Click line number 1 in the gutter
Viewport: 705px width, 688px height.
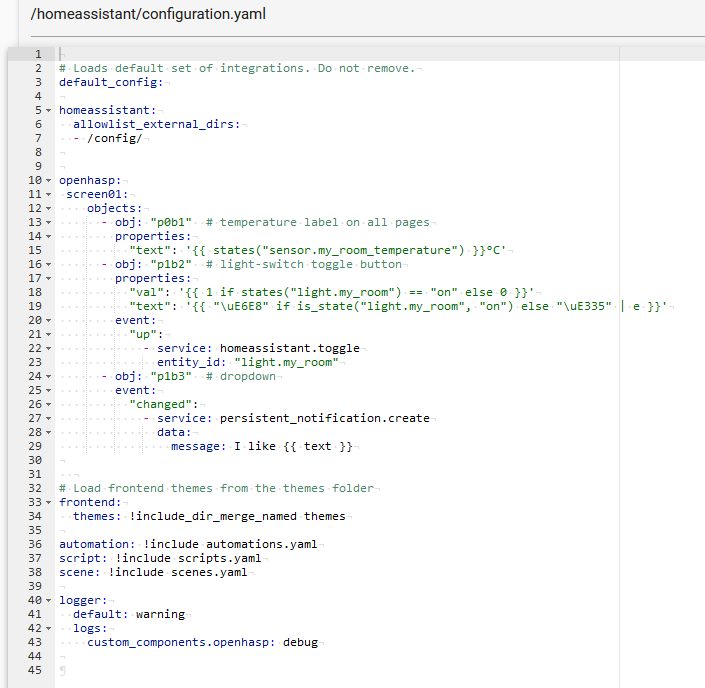point(37,54)
